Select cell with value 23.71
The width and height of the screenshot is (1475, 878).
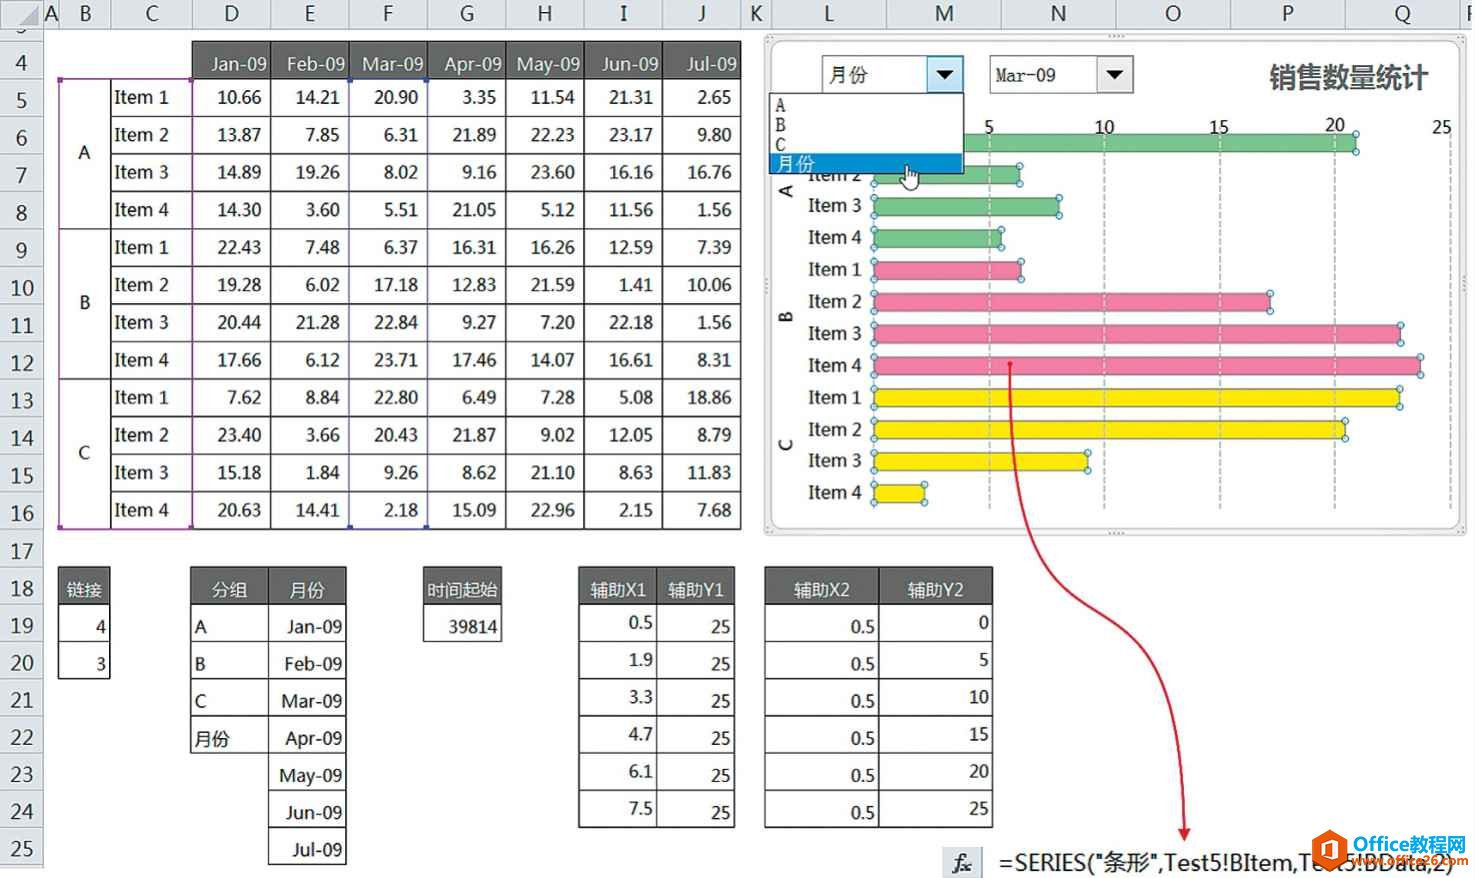tap(389, 360)
